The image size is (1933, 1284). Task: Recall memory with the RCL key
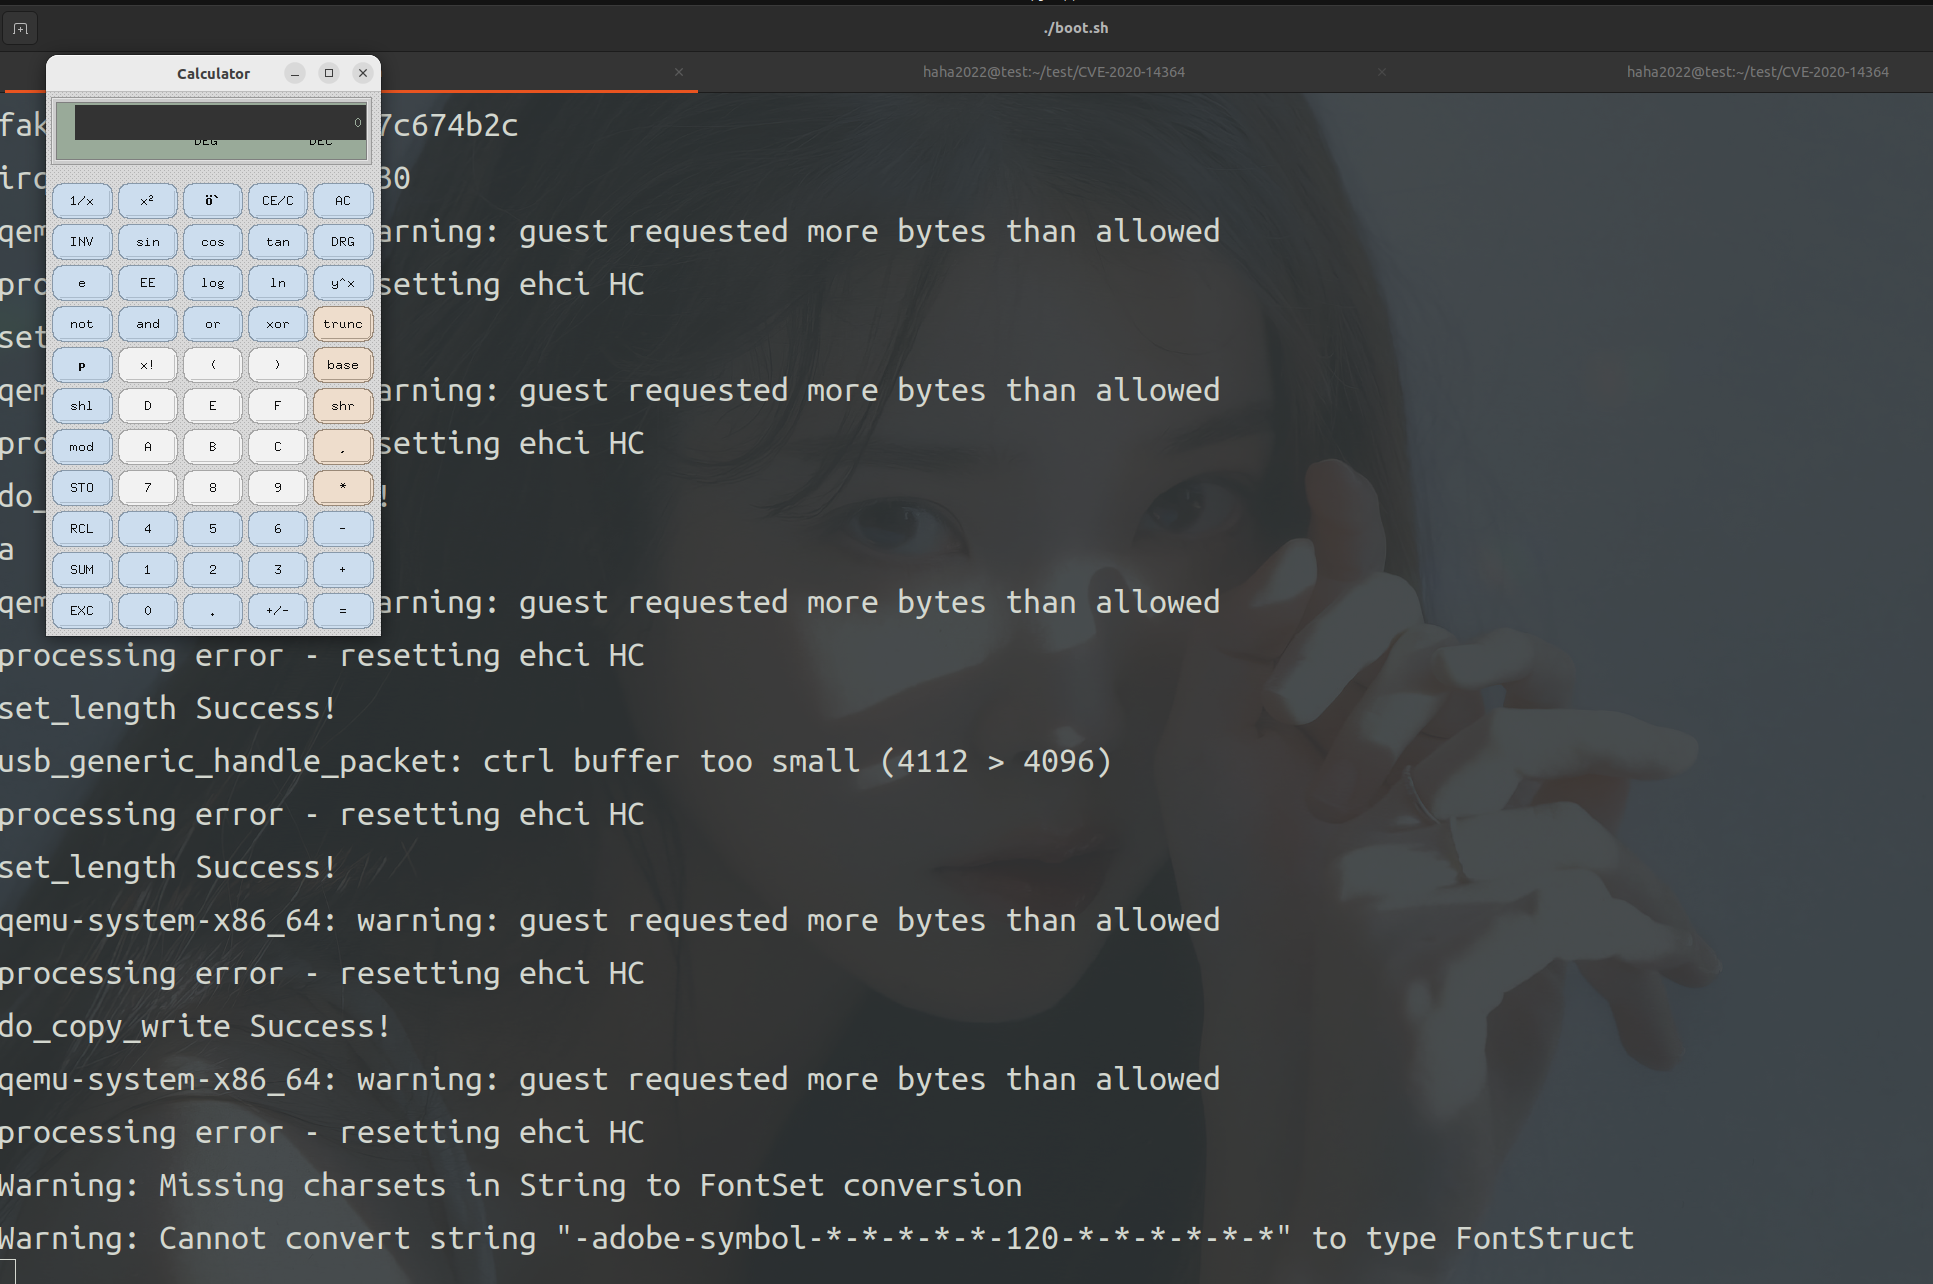tap(82, 529)
